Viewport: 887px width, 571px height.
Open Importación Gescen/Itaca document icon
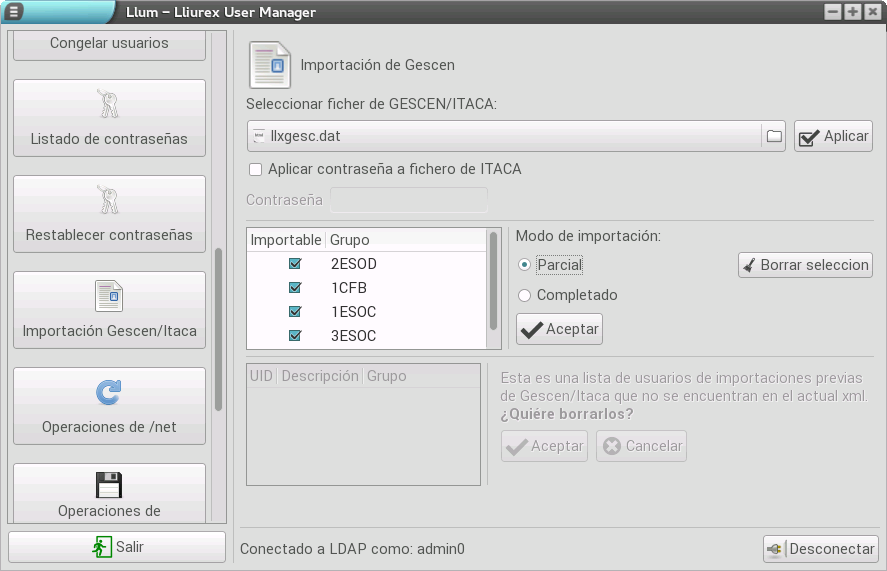[108, 296]
